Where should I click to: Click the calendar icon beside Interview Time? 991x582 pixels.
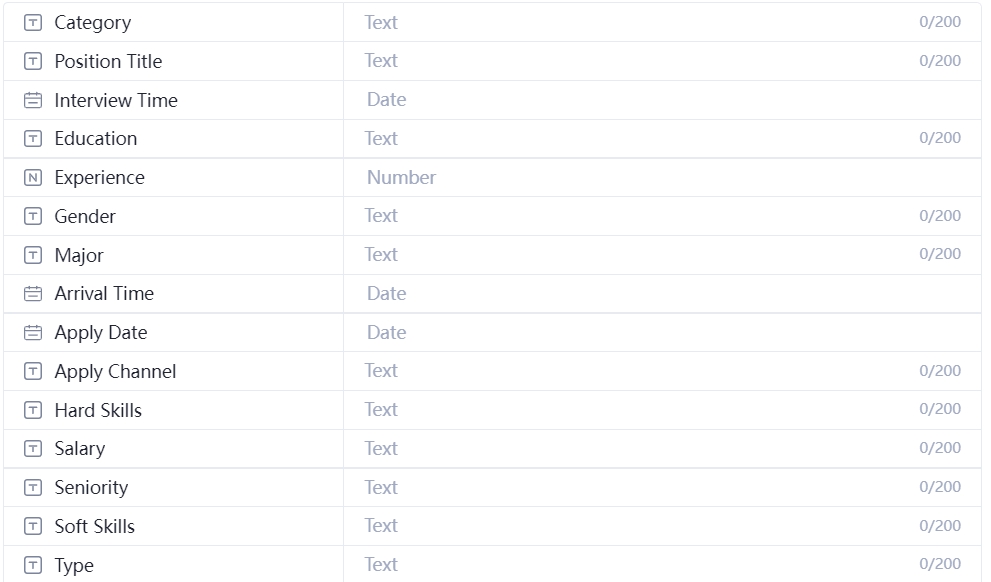point(33,100)
